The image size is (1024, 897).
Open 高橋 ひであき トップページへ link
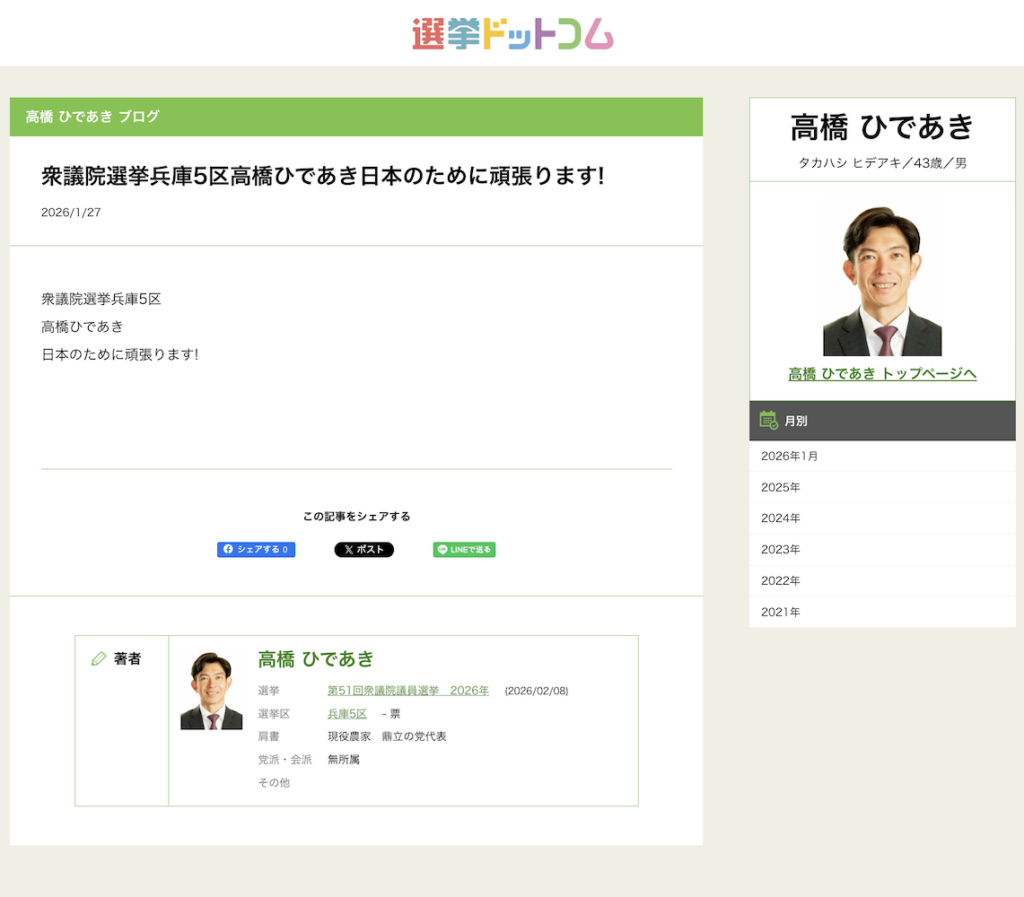click(882, 374)
